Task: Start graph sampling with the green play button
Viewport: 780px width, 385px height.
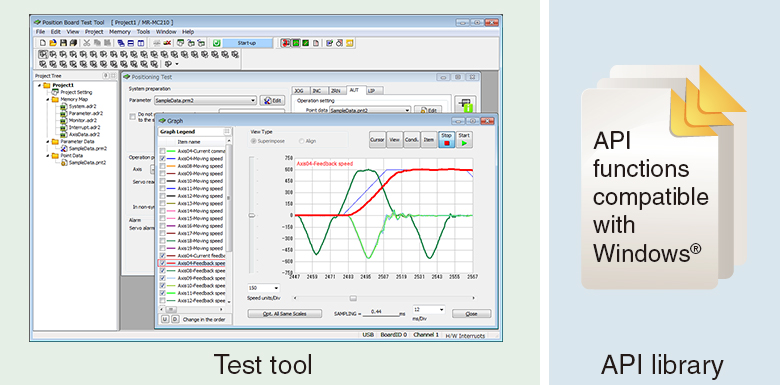Action: [464, 140]
